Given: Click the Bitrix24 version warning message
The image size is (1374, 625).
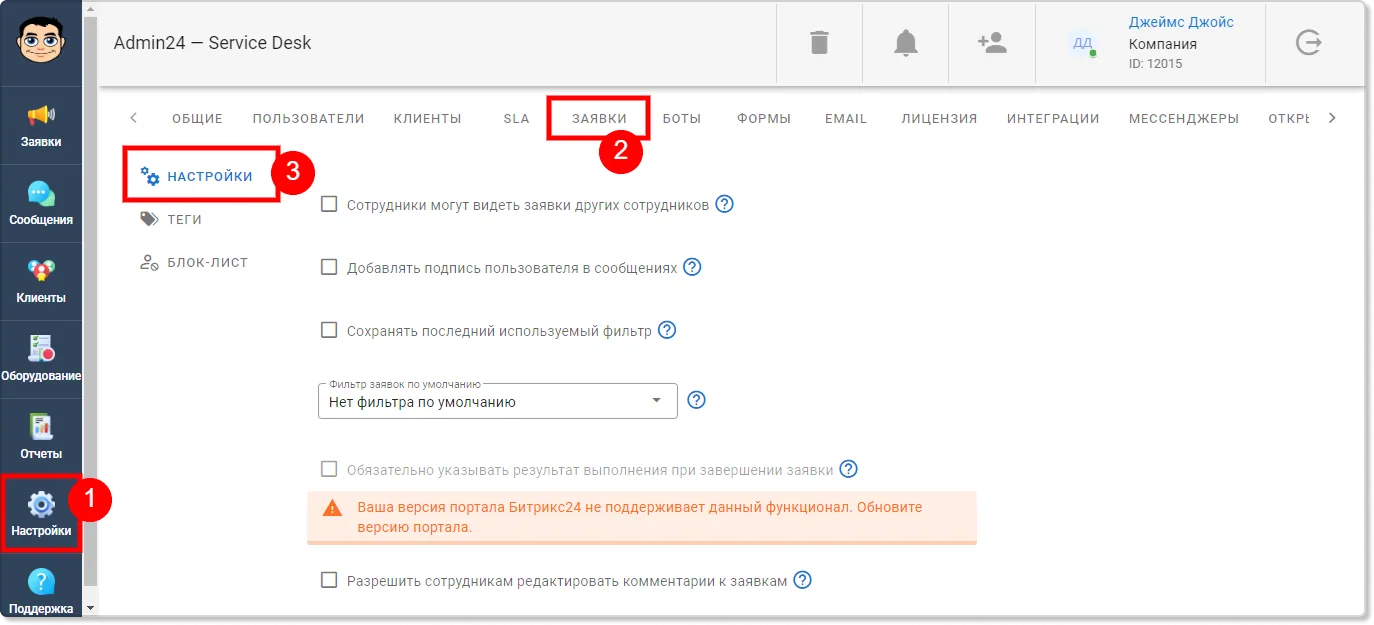Looking at the screenshot, I should (641, 517).
